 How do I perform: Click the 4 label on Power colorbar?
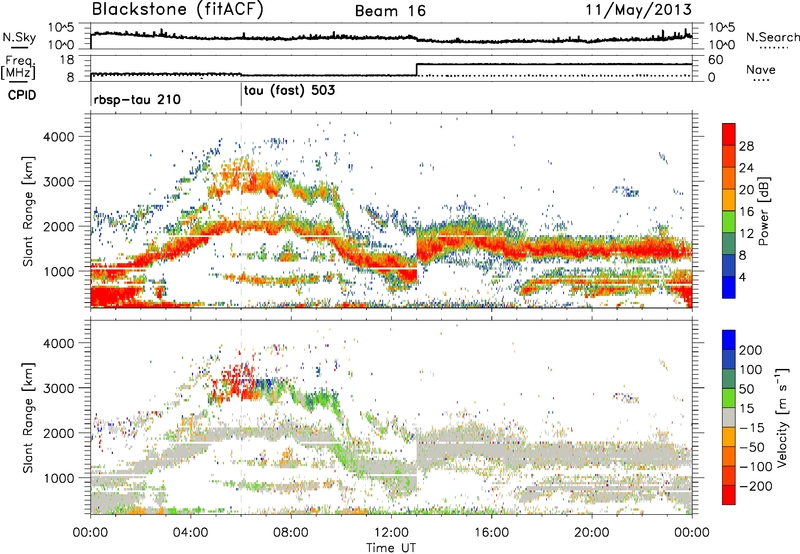tap(743, 277)
